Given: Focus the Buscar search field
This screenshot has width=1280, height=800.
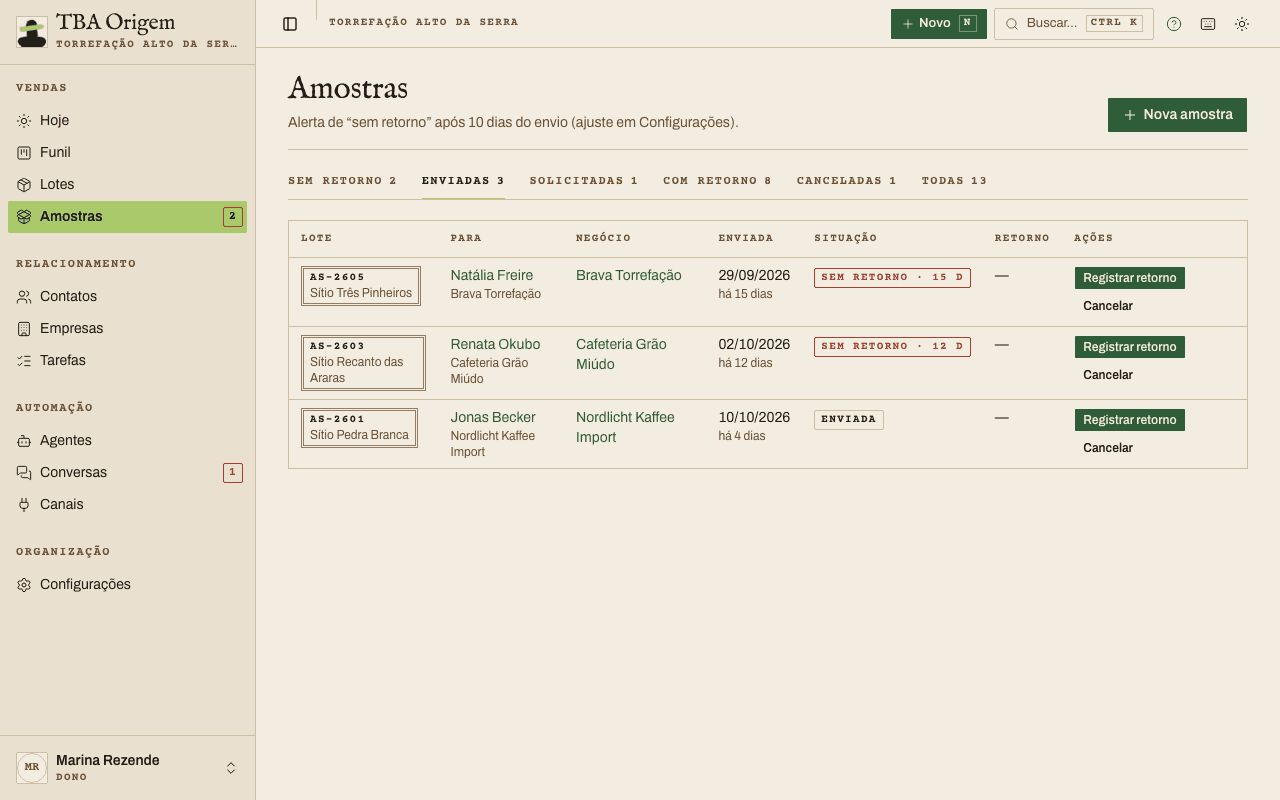Looking at the screenshot, I should [x=1073, y=24].
